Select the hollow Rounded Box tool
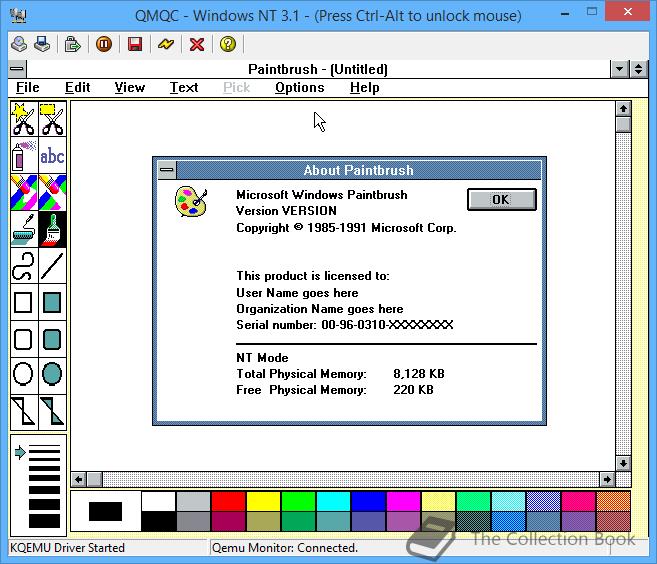657x564 pixels. click(24, 339)
